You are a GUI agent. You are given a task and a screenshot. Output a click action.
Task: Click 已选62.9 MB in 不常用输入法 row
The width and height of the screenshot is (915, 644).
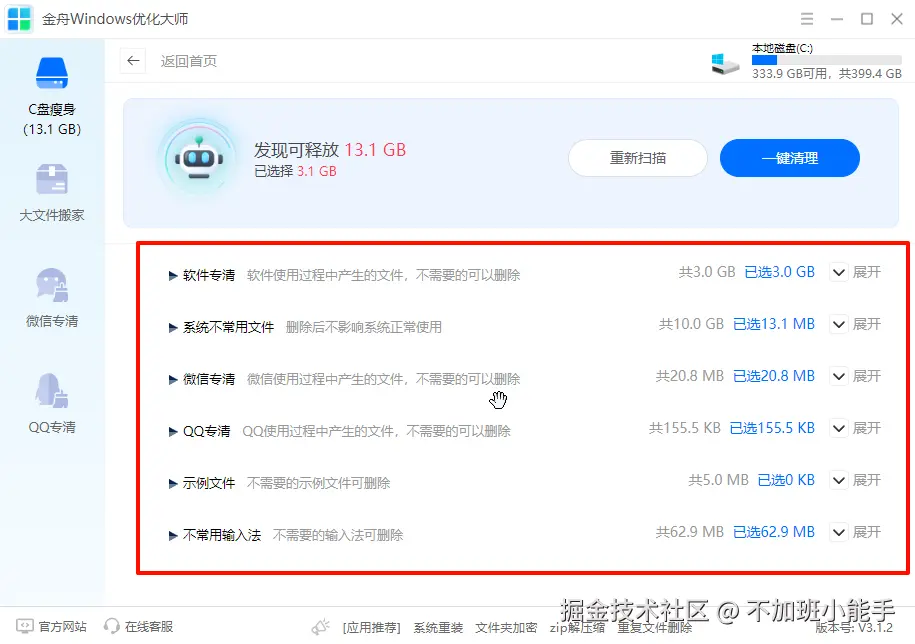click(774, 531)
